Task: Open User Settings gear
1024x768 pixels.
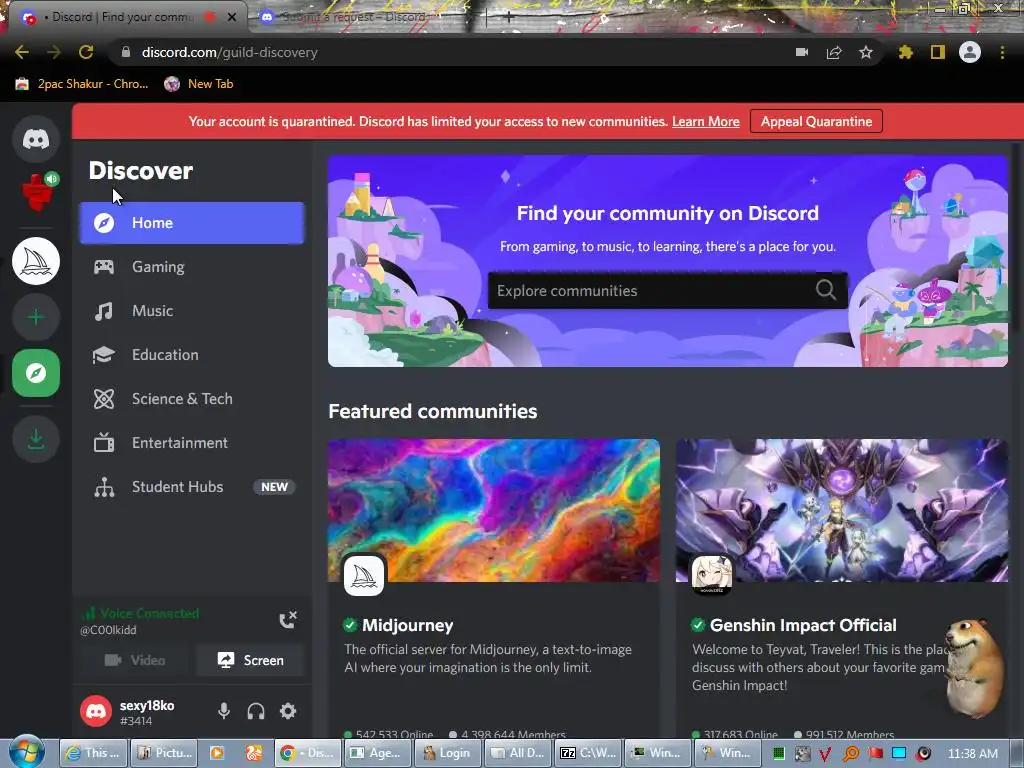Action: click(288, 711)
